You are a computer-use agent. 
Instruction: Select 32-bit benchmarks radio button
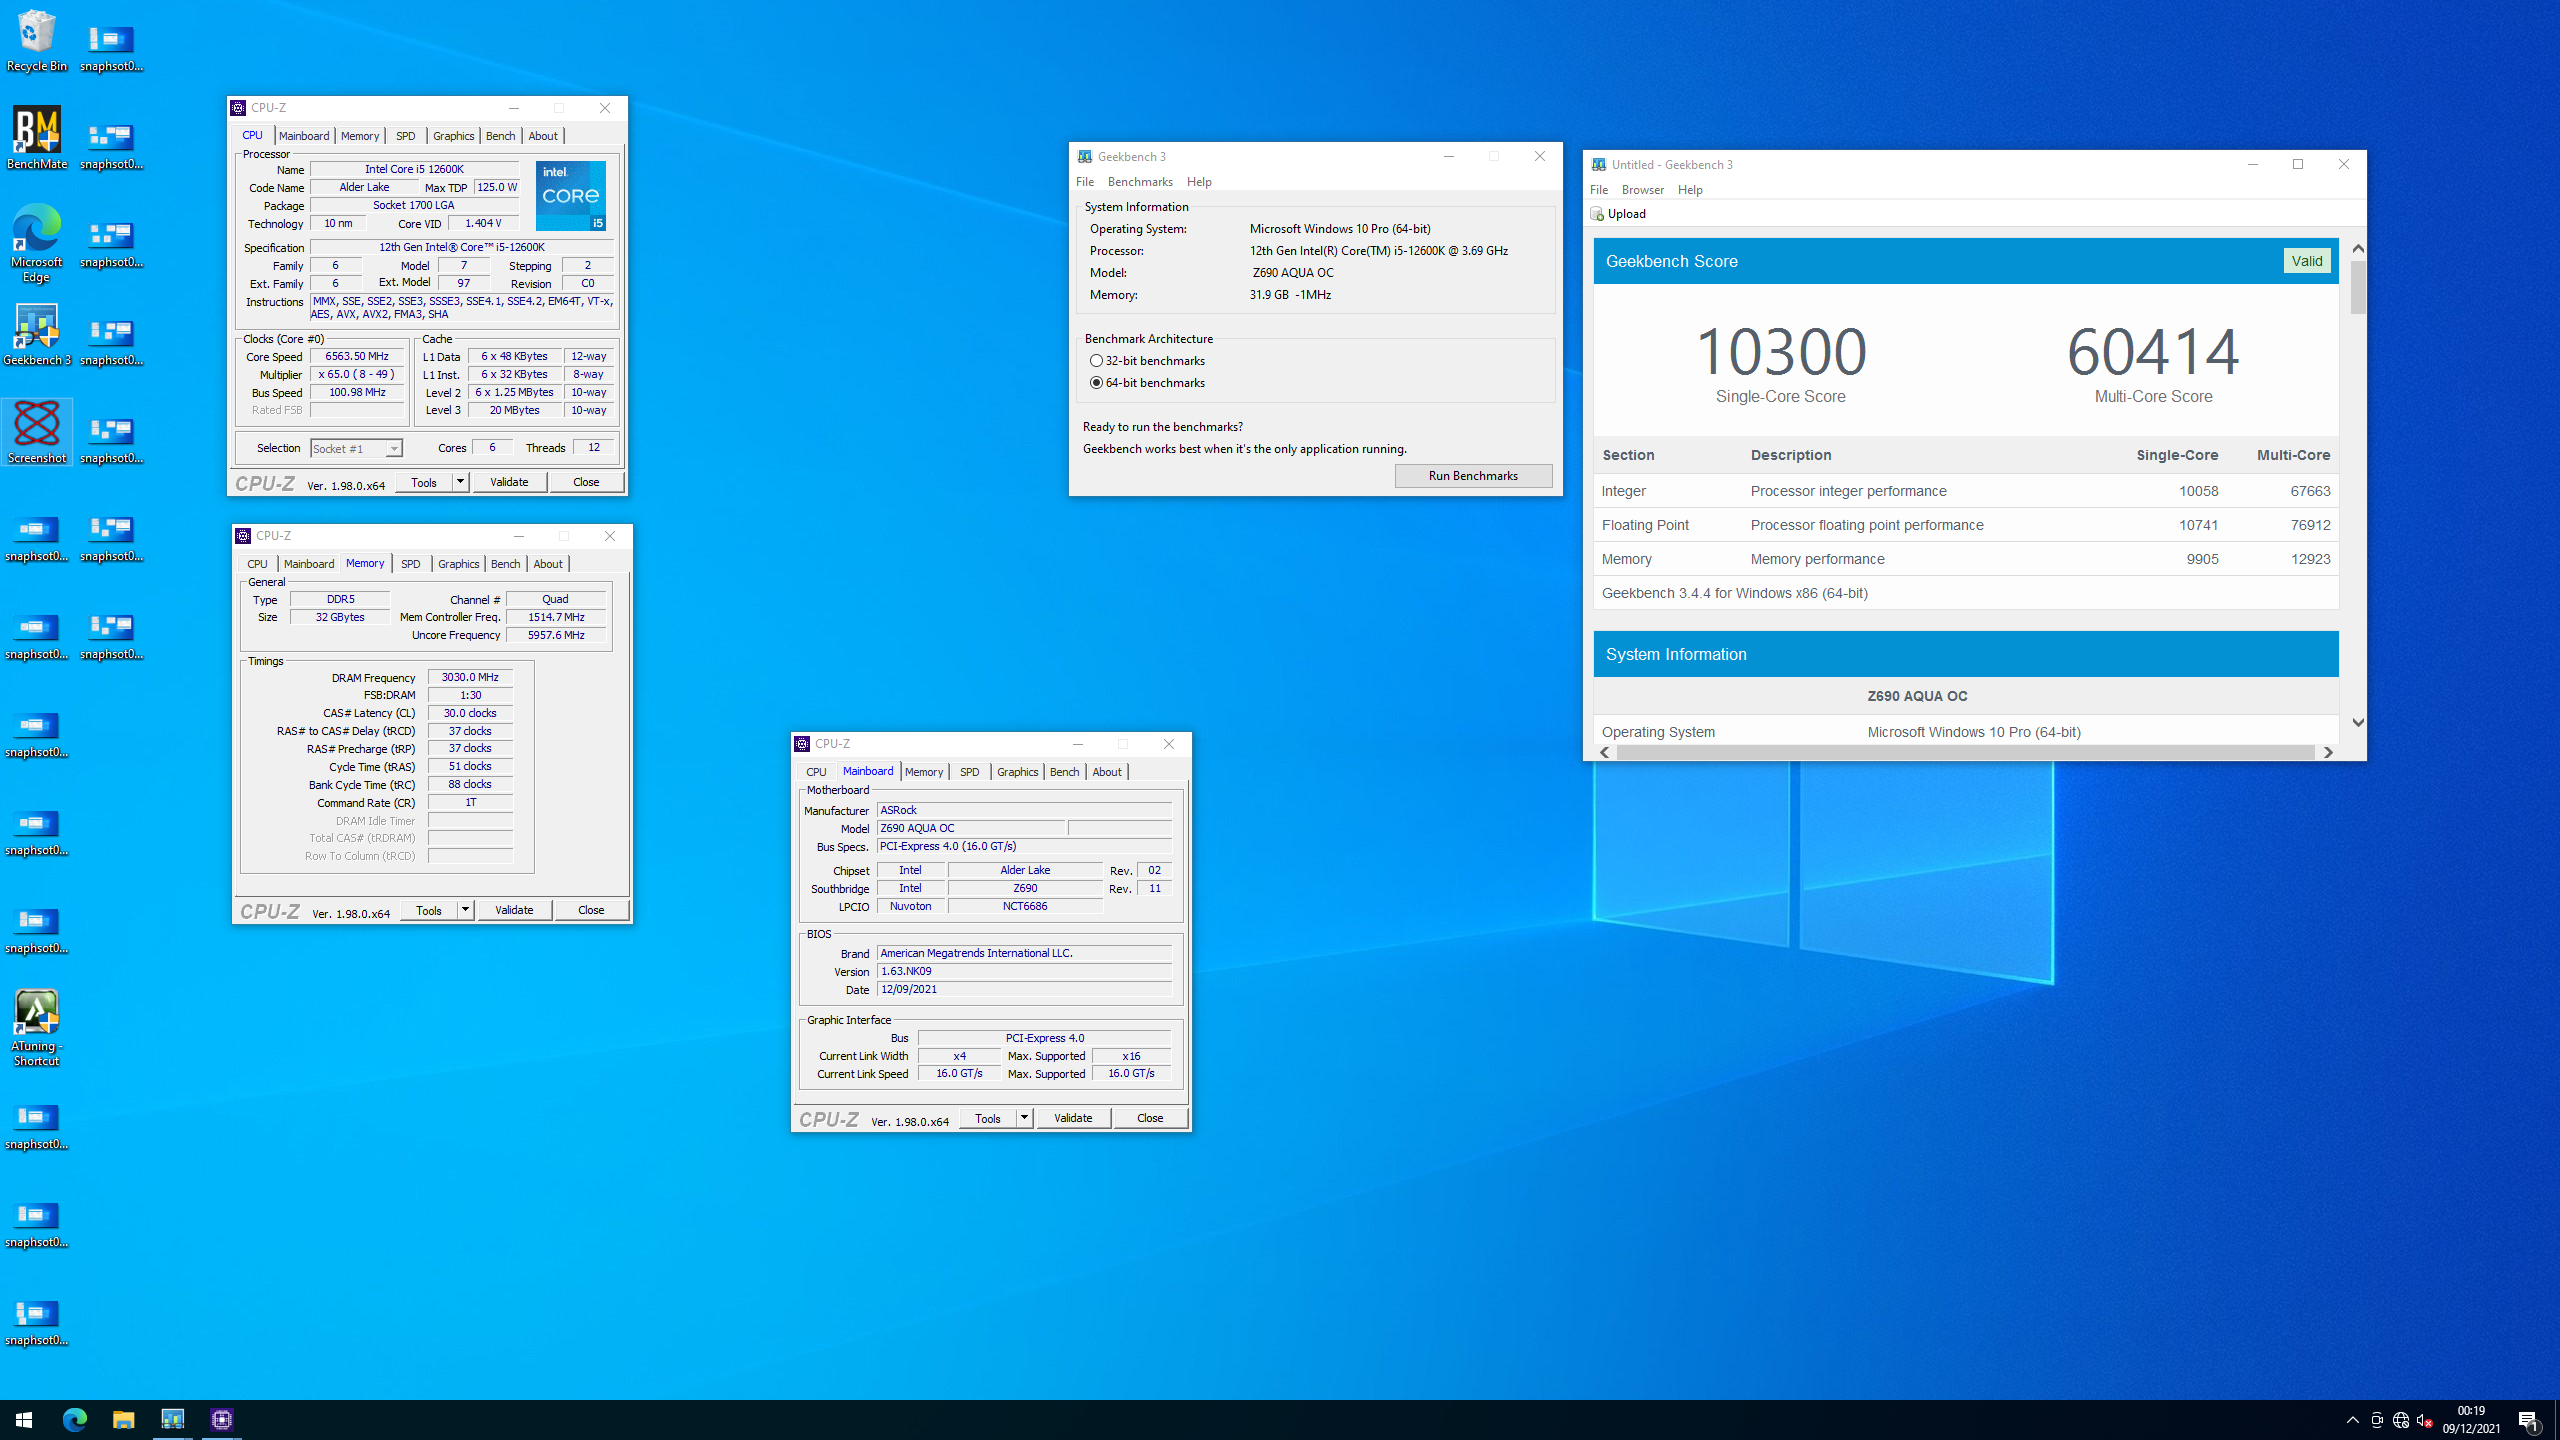[x=1096, y=361]
